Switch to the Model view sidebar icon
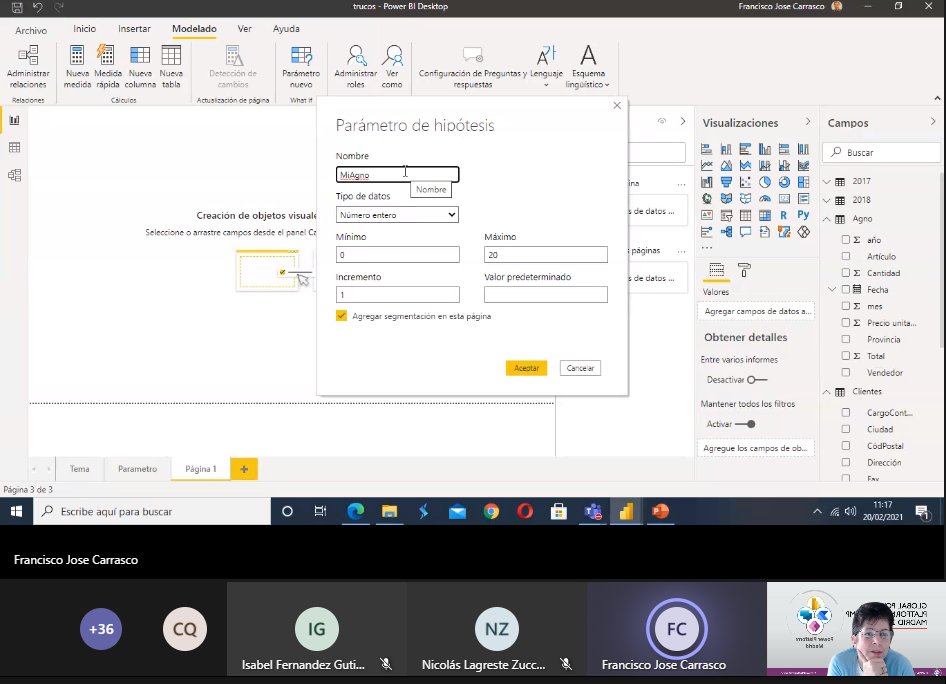 (x=14, y=175)
